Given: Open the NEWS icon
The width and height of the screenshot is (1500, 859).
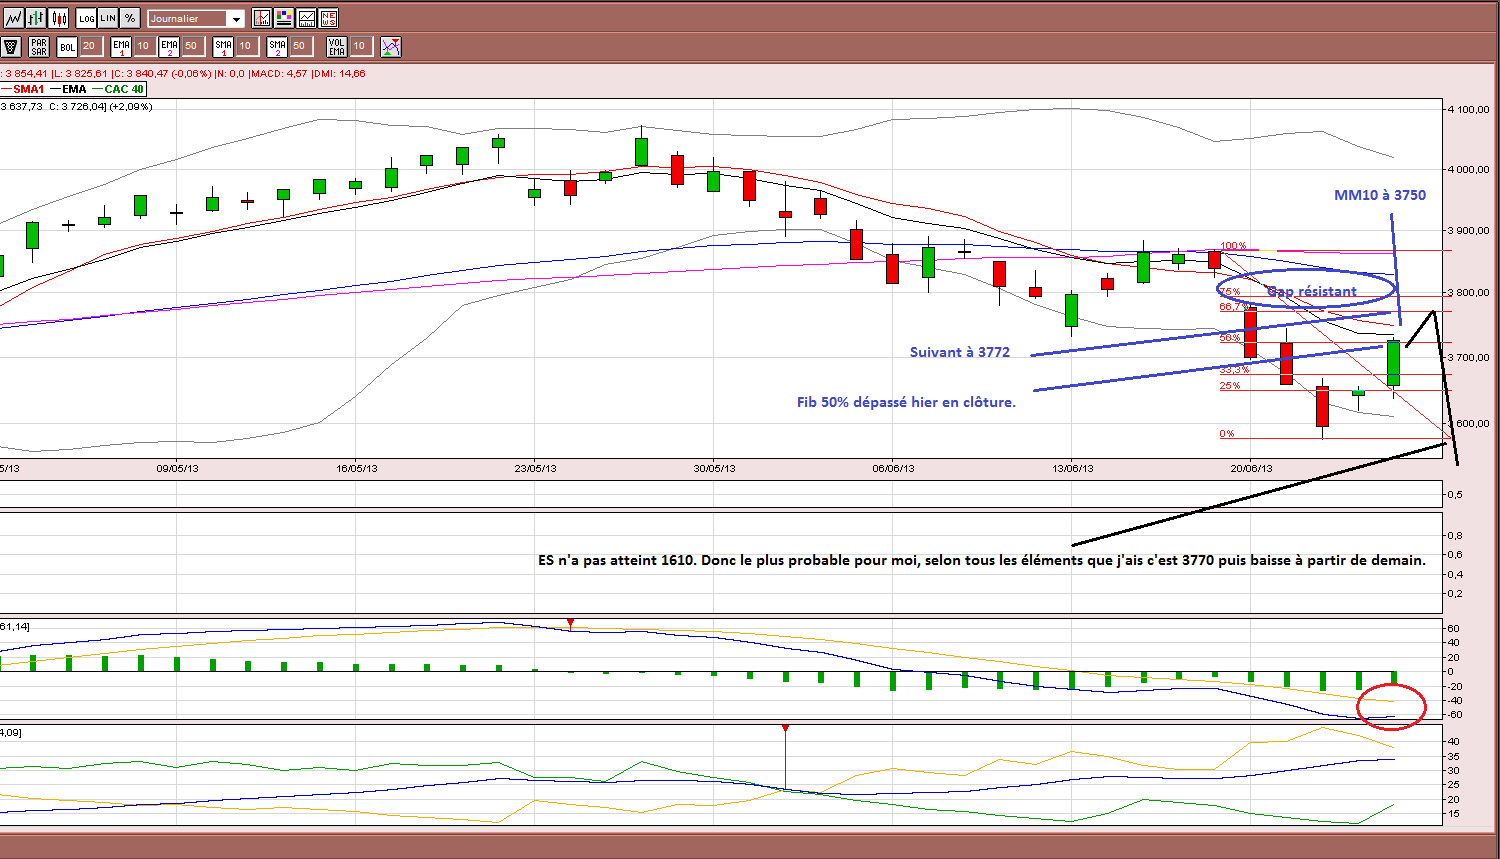Looking at the screenshot, I should 328,18.
